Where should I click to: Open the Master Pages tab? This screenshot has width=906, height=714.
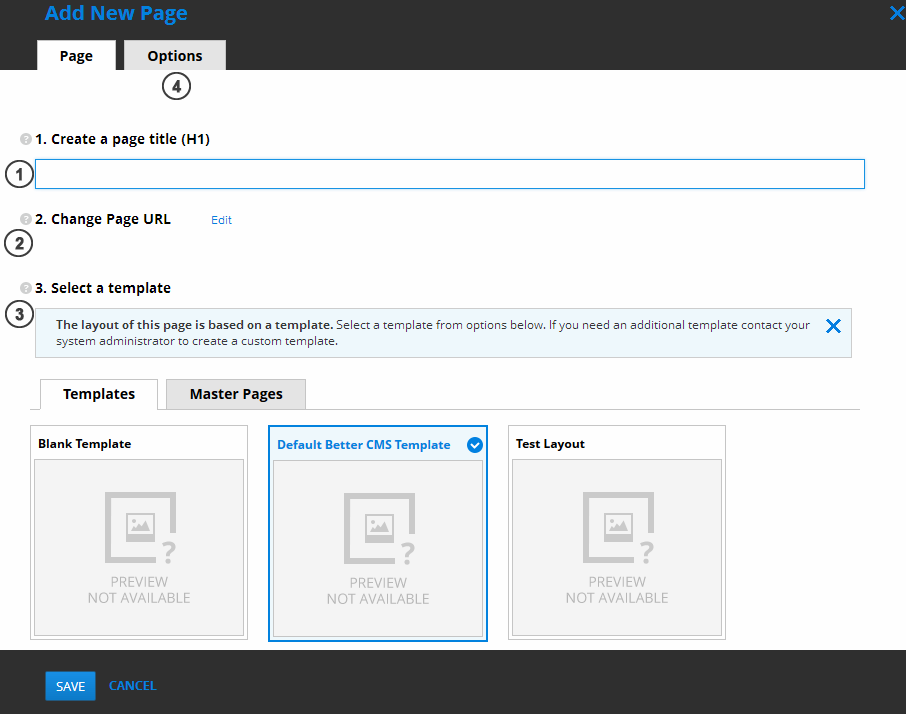[x=235, y=394]
